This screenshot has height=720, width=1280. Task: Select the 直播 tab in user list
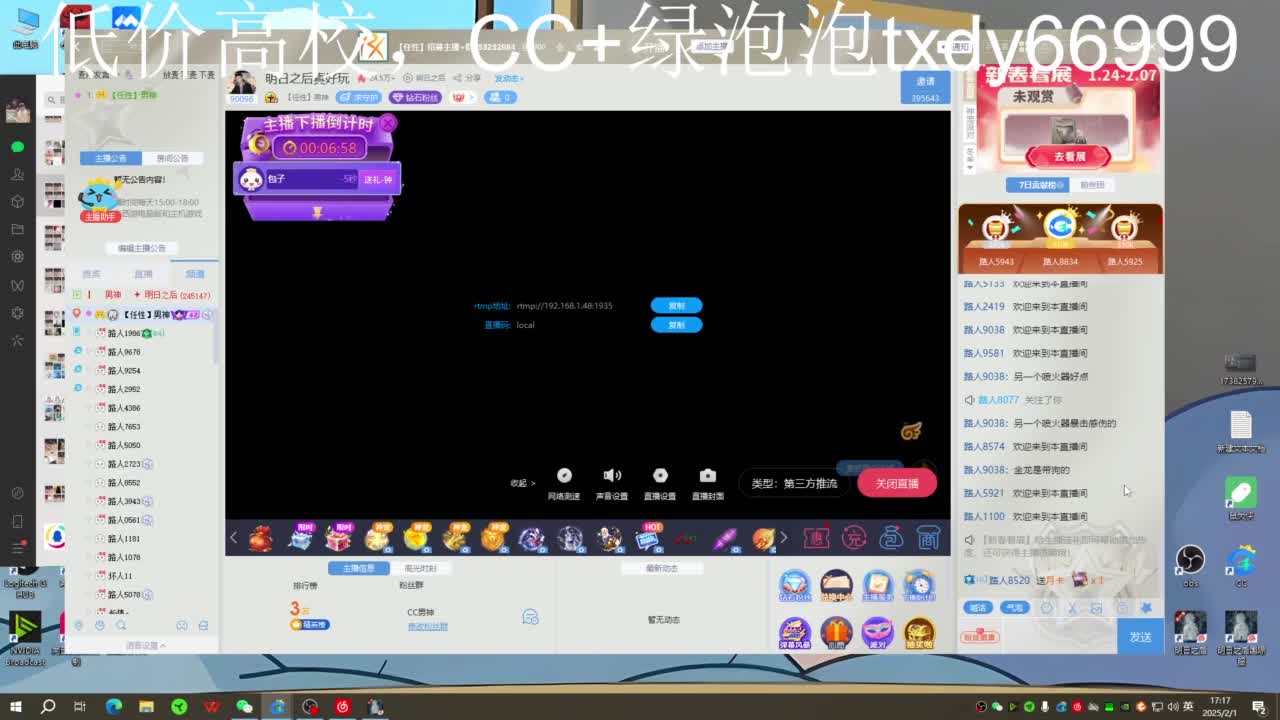click(143, 274)
